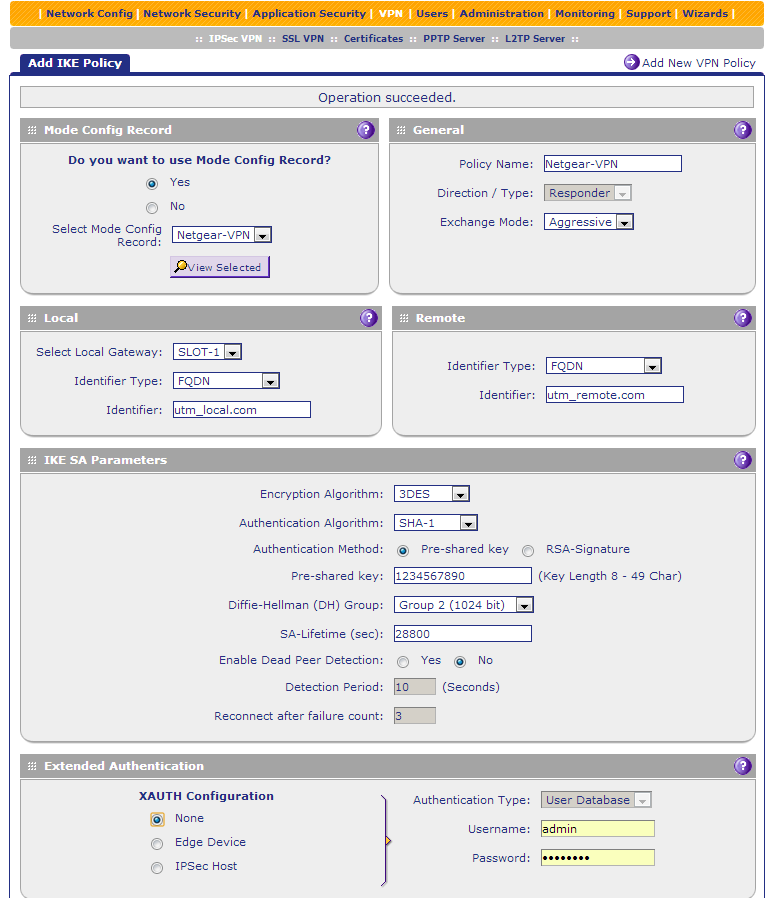Image resolution: width=766 pixels, height=898 pixels.
Task: Go to the PPTP Server submenu
Action: [454, 38]
